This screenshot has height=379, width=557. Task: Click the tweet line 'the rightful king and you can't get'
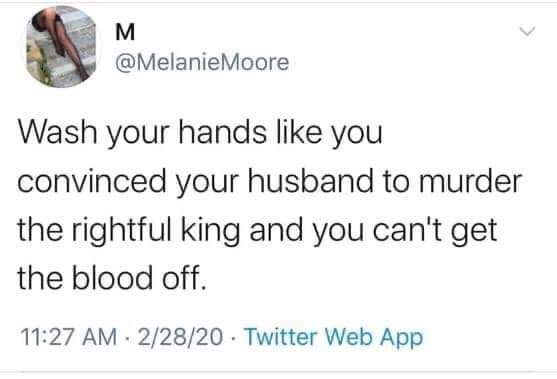257,231
